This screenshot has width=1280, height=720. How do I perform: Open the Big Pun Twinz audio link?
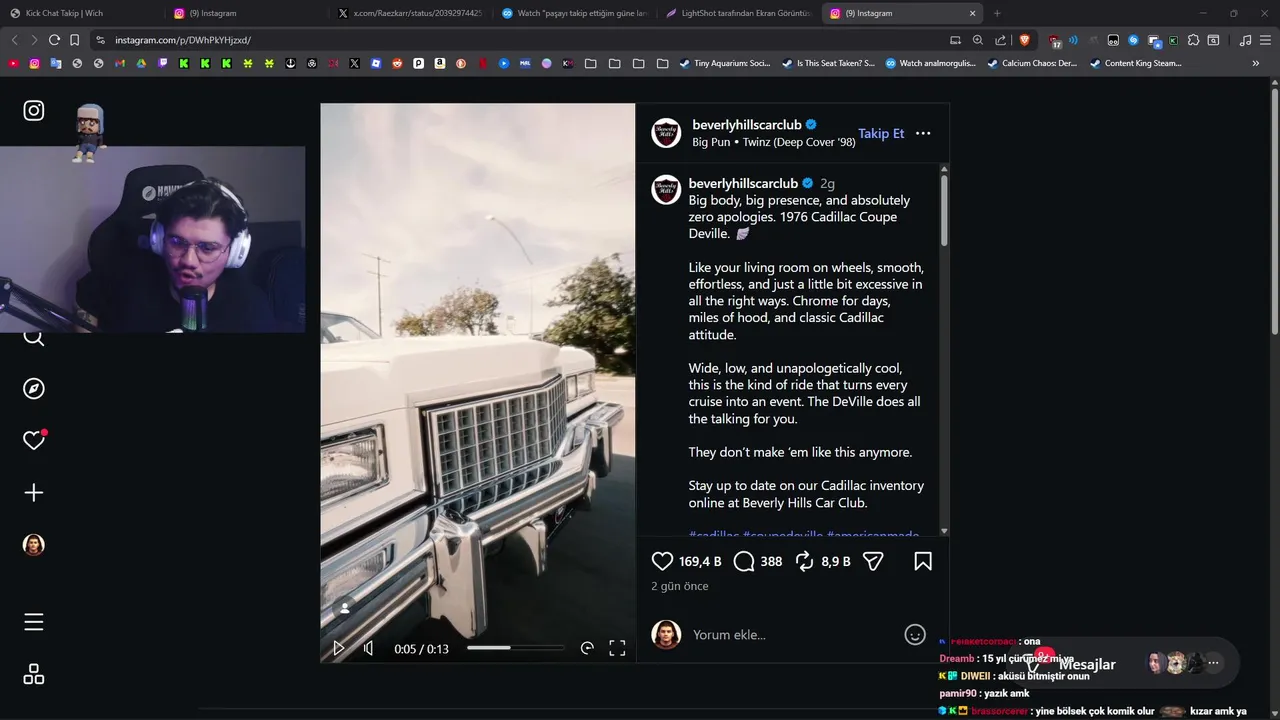[774, 142]
